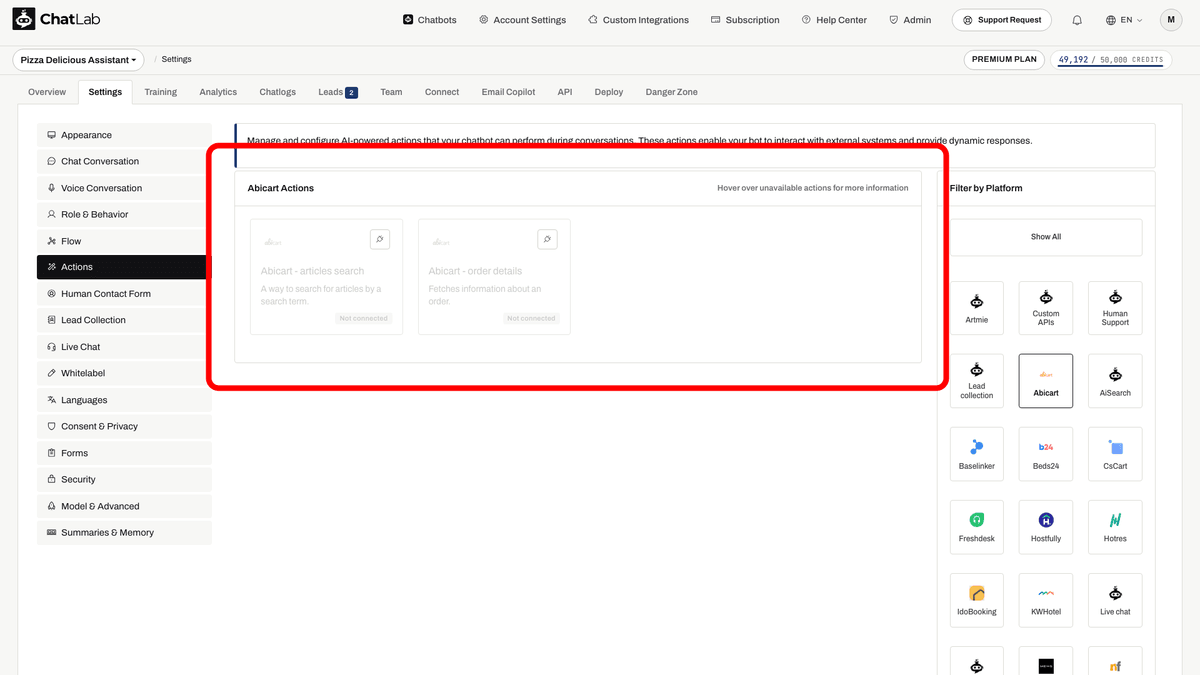Screen dimensions: 1200x675
Task: Open the Leads tab
Action: click(338, 92)
